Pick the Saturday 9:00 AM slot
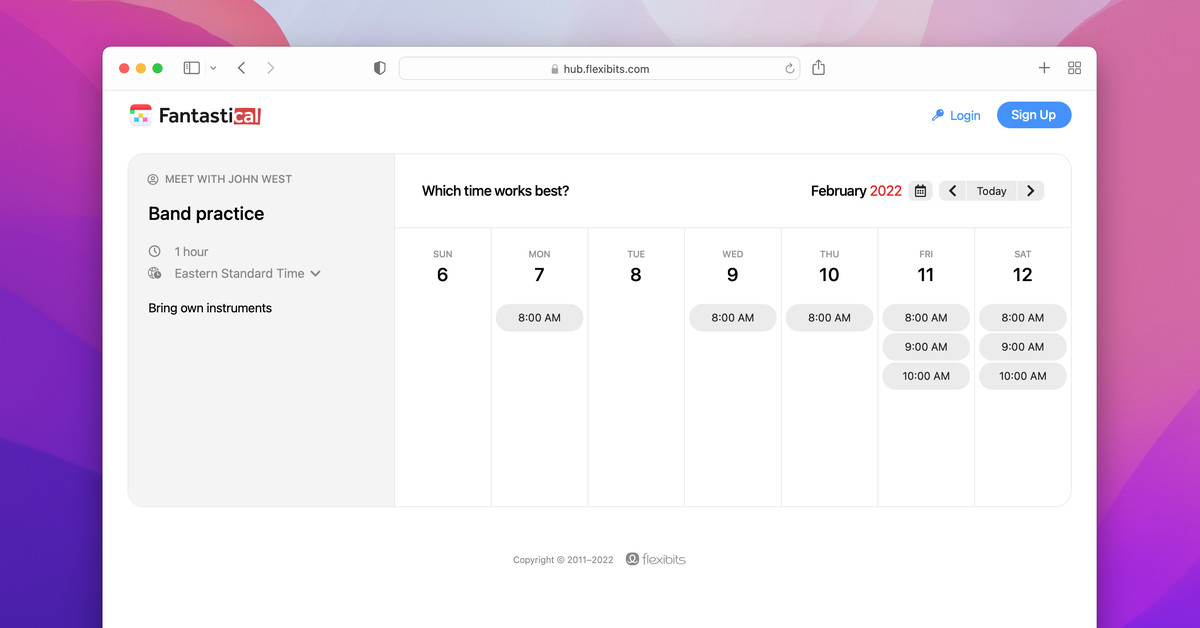 coord(1022,347)
